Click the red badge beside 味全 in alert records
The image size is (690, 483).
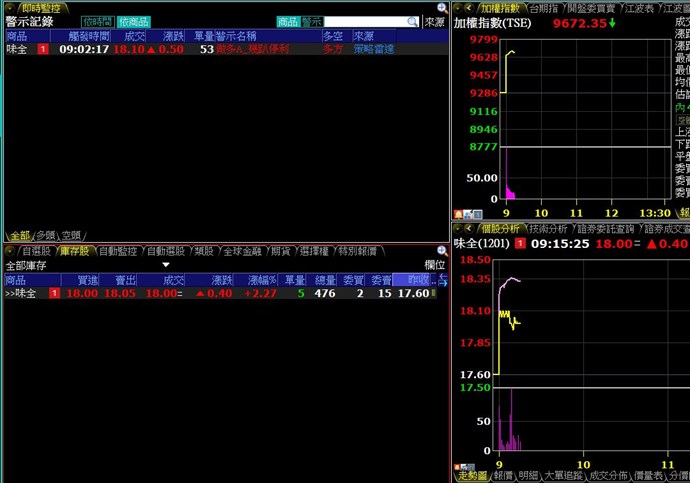click(x=42, y=49)
